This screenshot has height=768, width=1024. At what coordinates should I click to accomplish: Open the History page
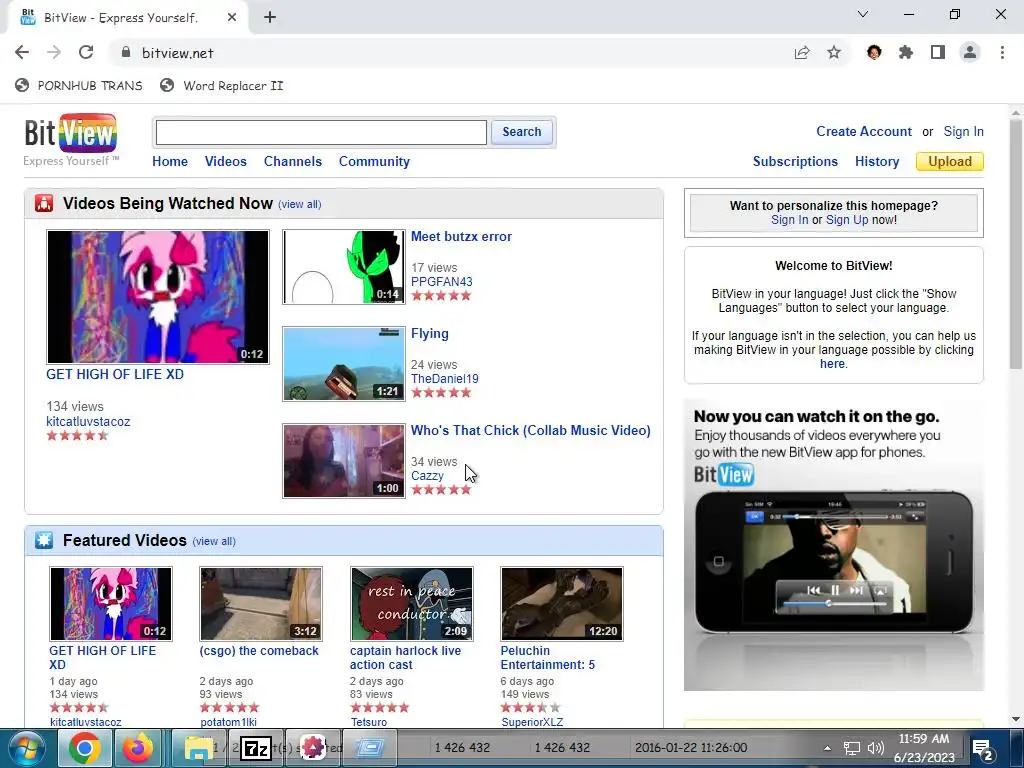(877, 161)
